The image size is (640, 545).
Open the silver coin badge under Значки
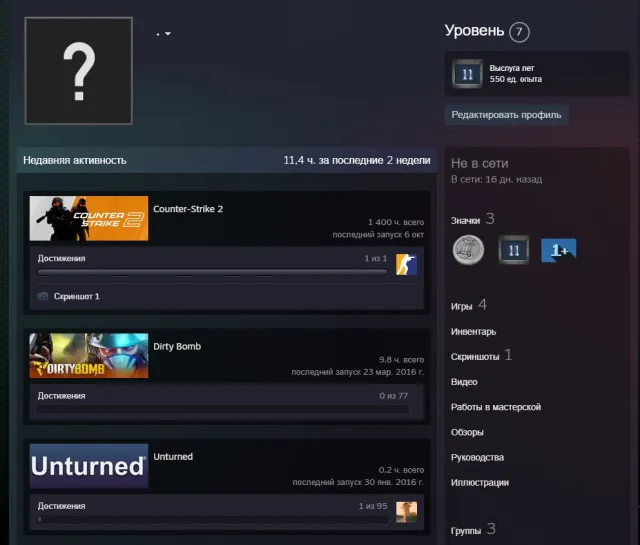click(x=469, y=250)
